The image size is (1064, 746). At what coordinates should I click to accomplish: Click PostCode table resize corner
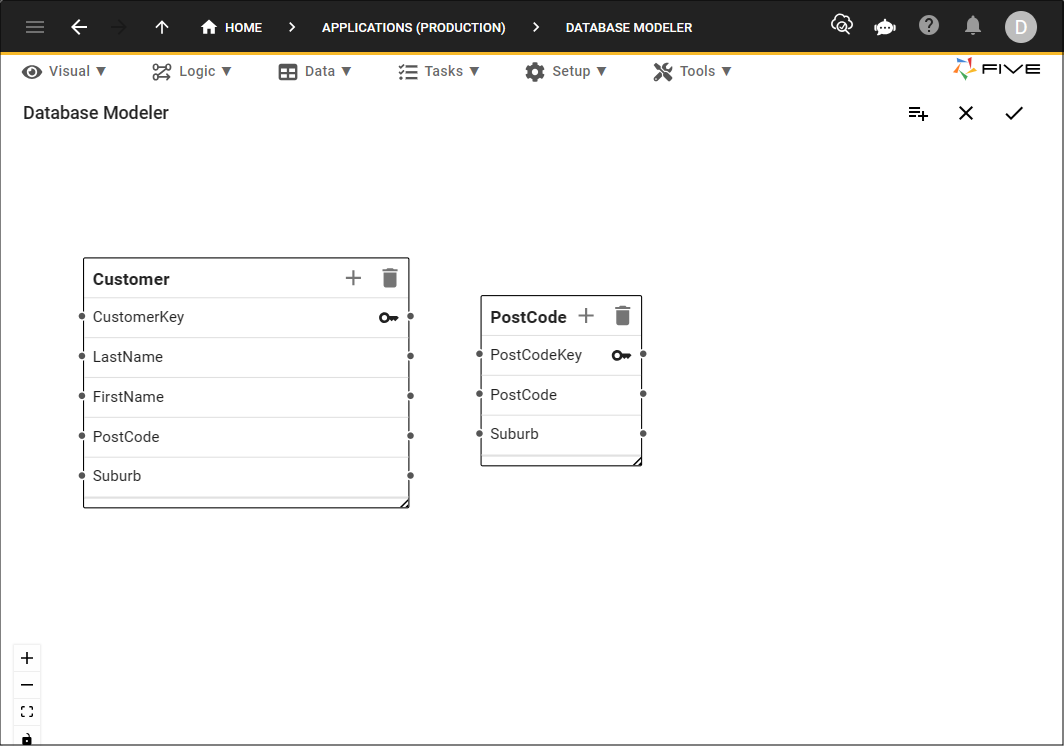point(637,461)
